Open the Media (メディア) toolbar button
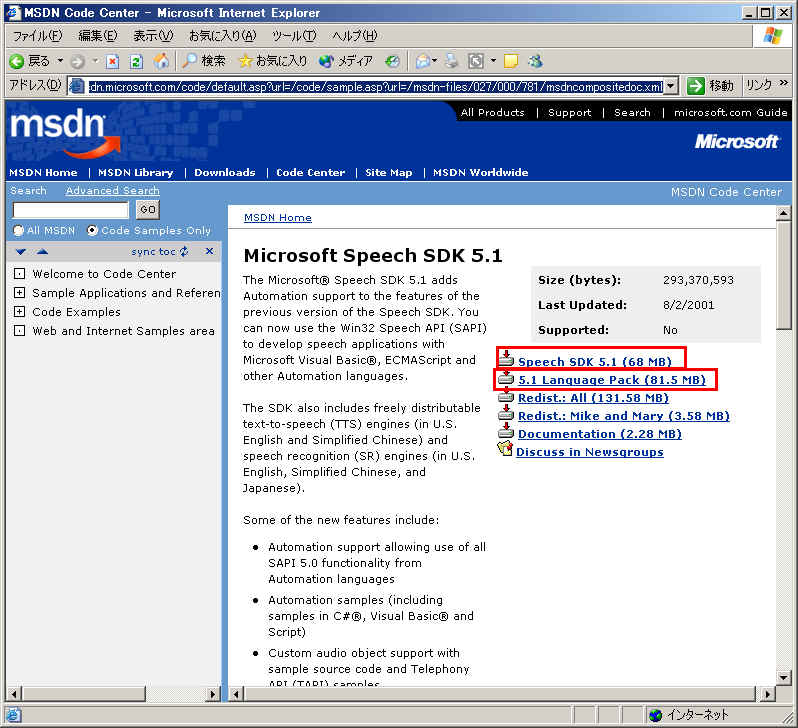798x728 pixels. point(346,62)
